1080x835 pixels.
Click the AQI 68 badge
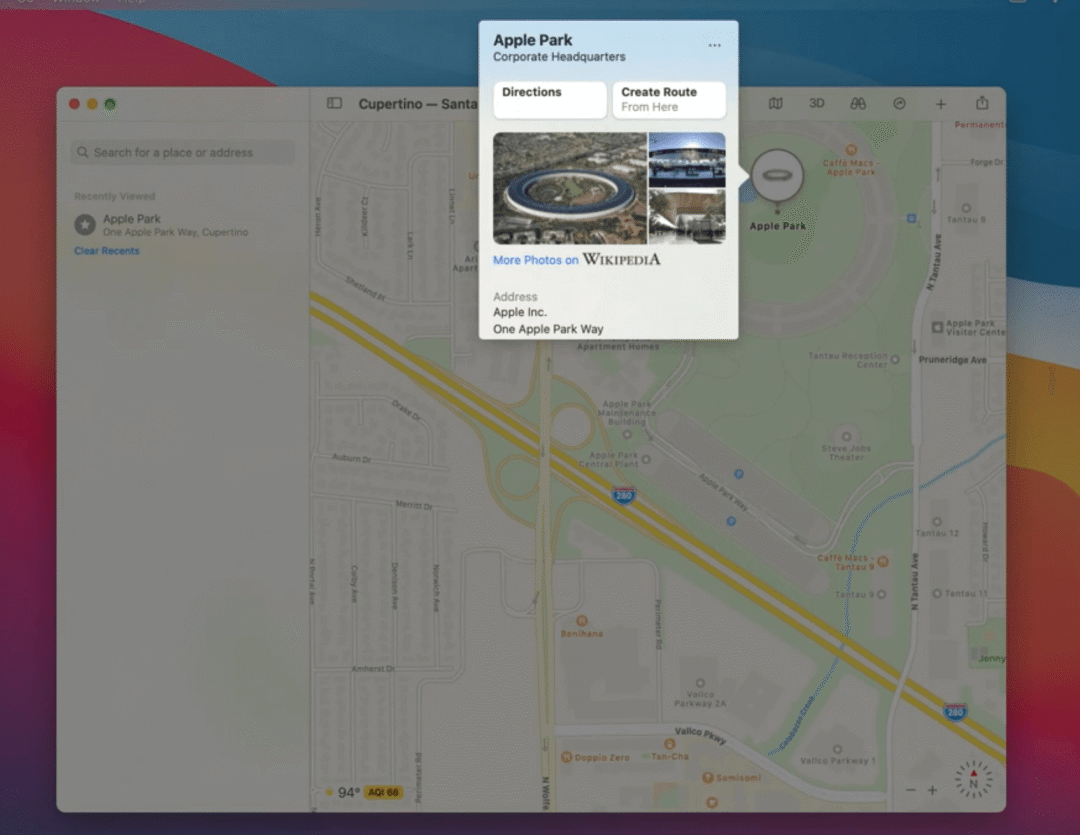383,792
